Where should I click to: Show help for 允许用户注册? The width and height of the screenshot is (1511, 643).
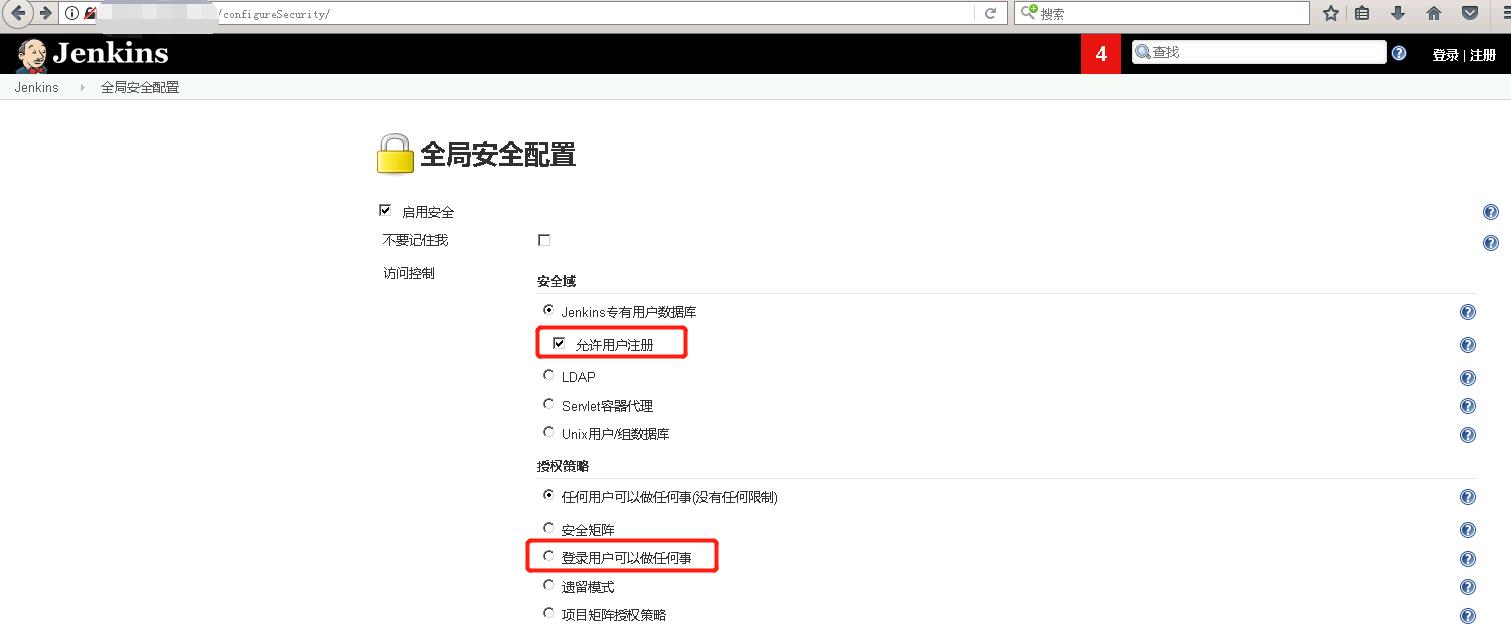tap(1468, 345)
